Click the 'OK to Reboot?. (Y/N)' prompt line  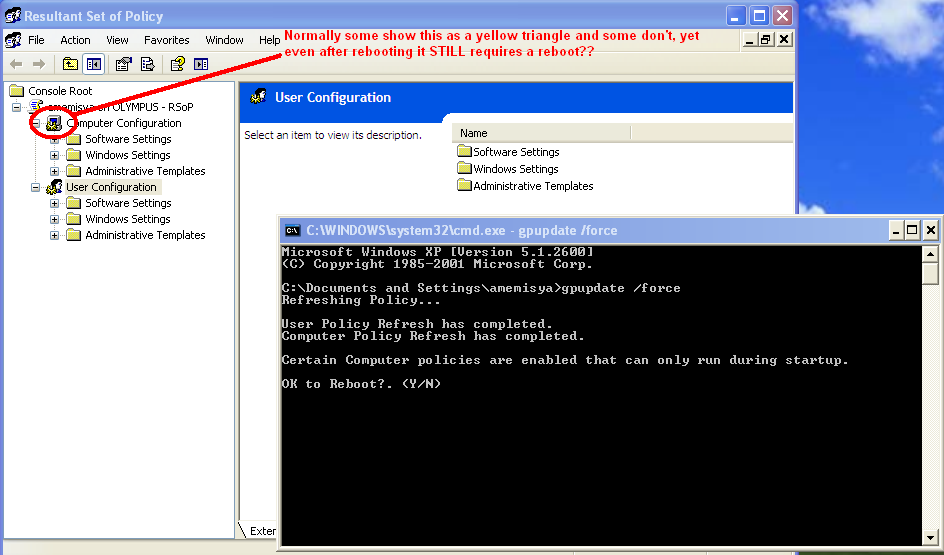(361, 384)
